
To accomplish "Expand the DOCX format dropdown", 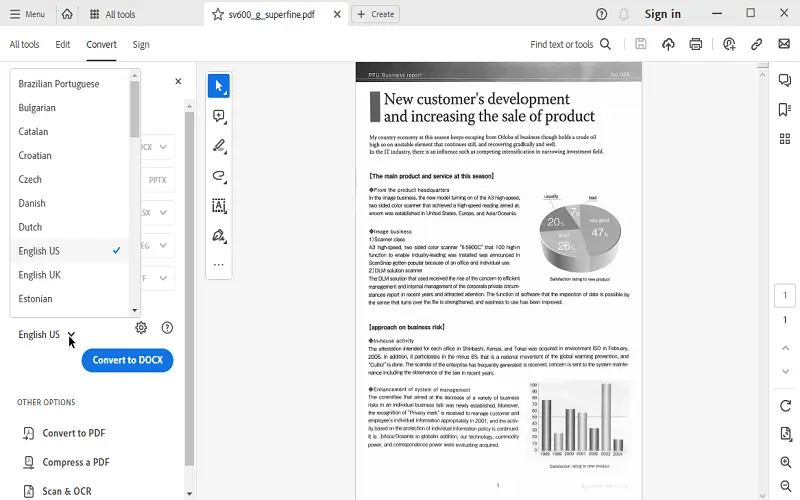I will 163,147.
